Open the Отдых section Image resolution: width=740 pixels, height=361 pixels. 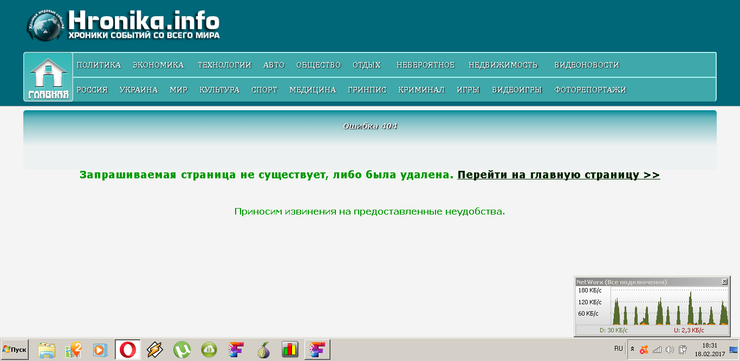(x=367, y=65)
